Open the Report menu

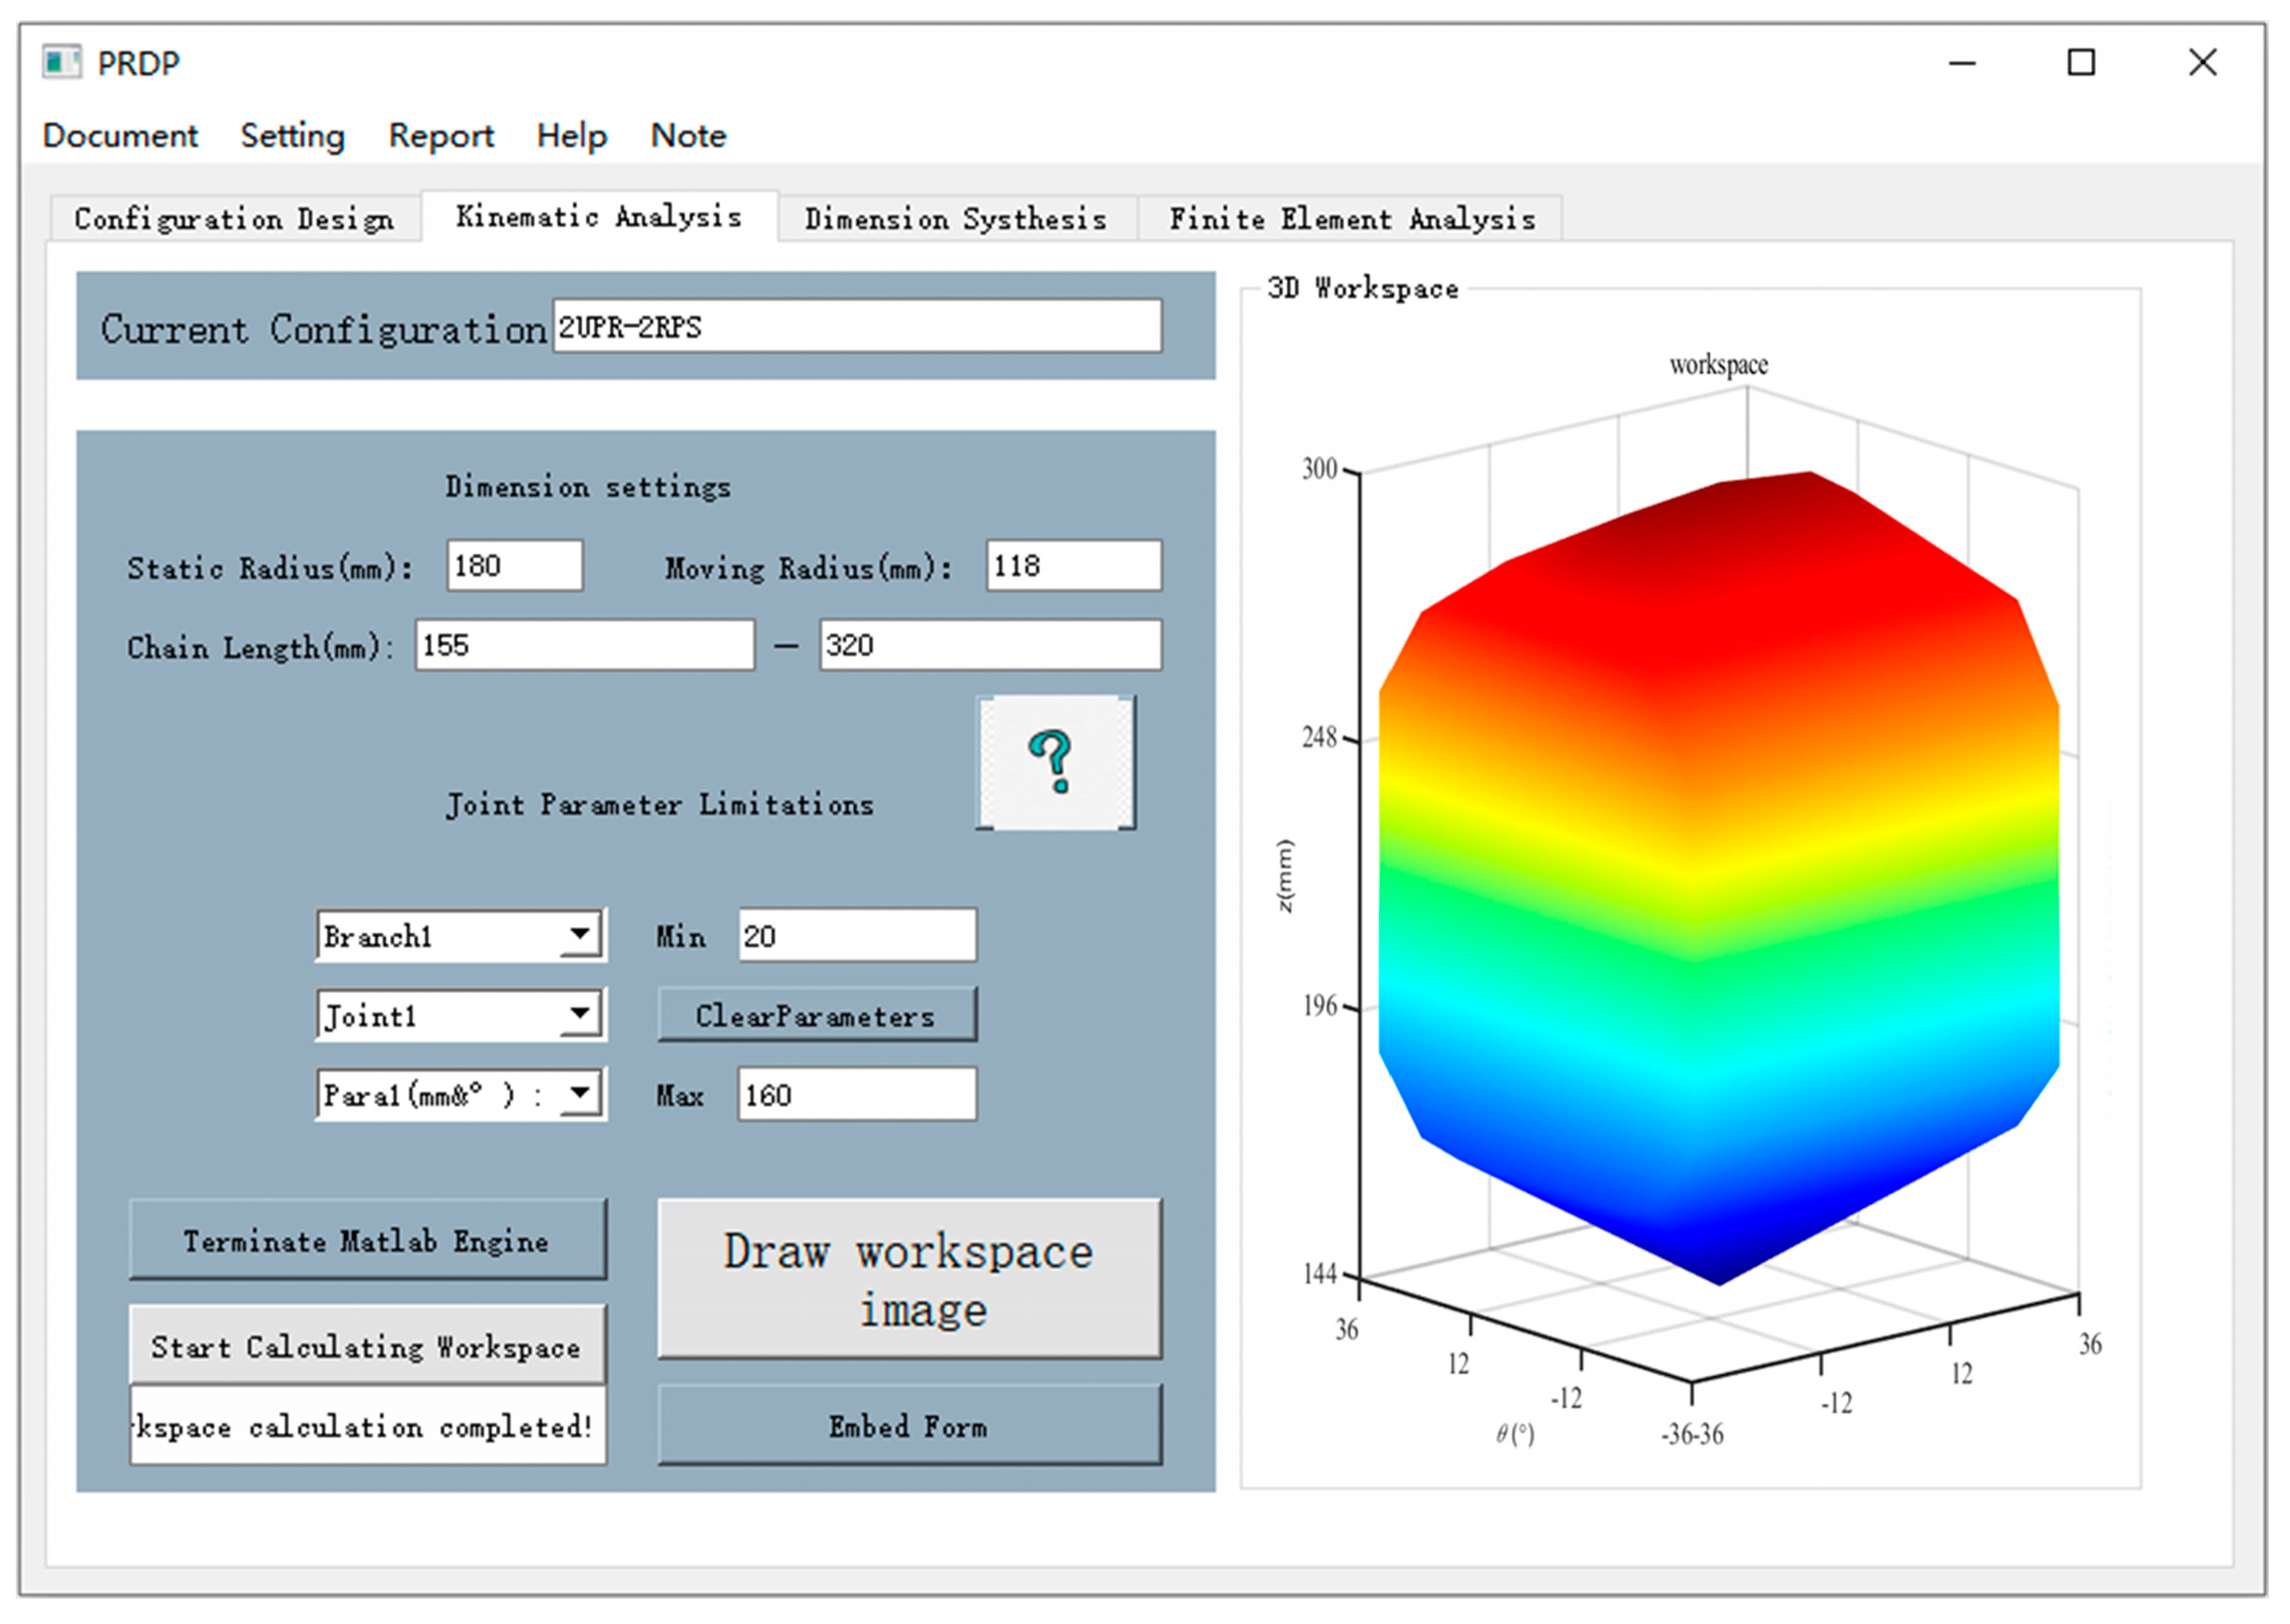tap(441, 135)
